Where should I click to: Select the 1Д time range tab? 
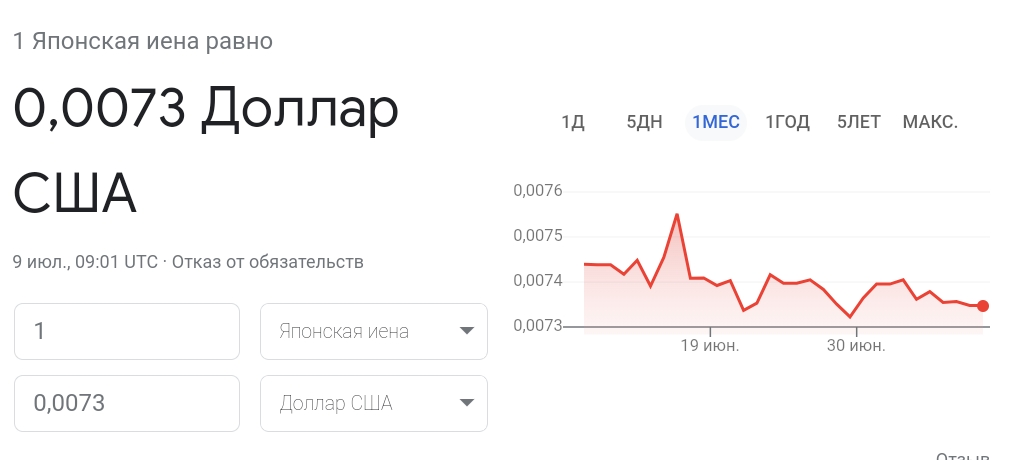(x=573, y=122)
